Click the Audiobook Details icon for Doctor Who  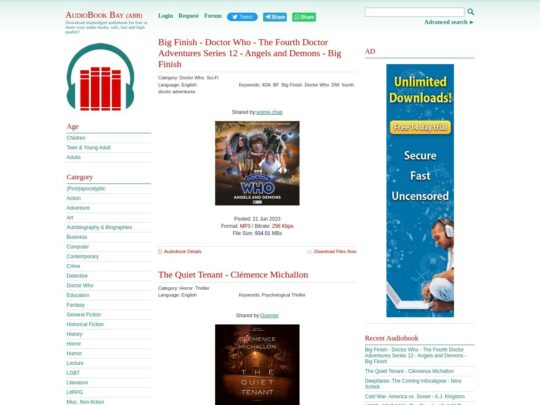pos(160,252)
